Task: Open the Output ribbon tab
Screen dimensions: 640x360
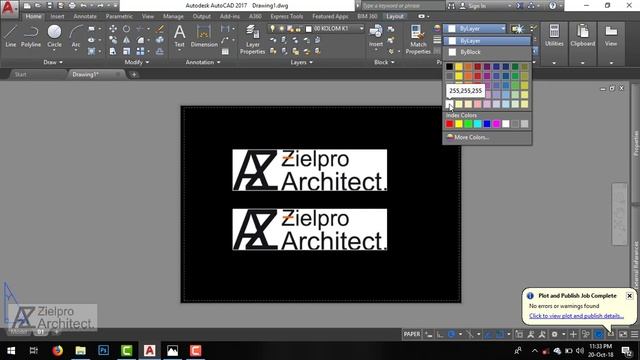Action: tap(202, 16)
